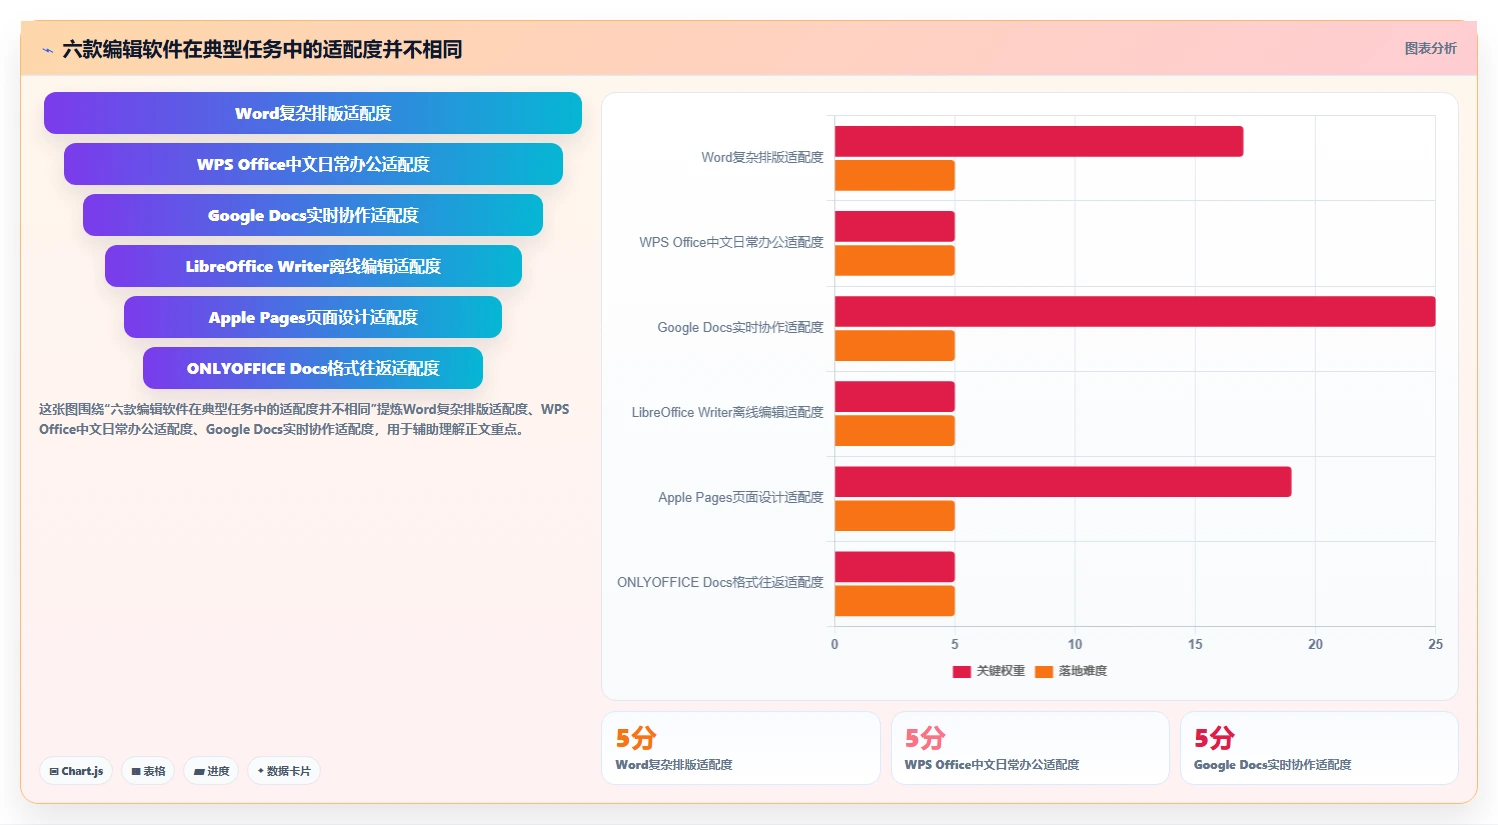This screenshot has height=825, width=1498.
Task: Select the Google Docs实时协作适配度 funnel bar
Action: [x=313, y=215]
